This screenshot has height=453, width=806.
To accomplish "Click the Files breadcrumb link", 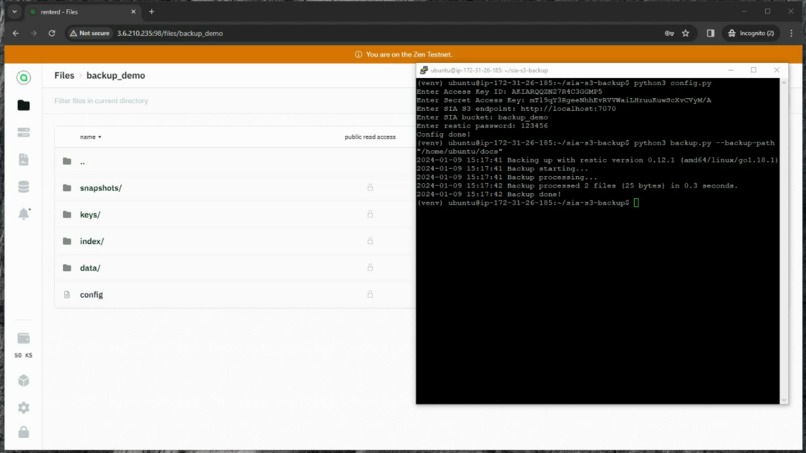I will point(64,76).
